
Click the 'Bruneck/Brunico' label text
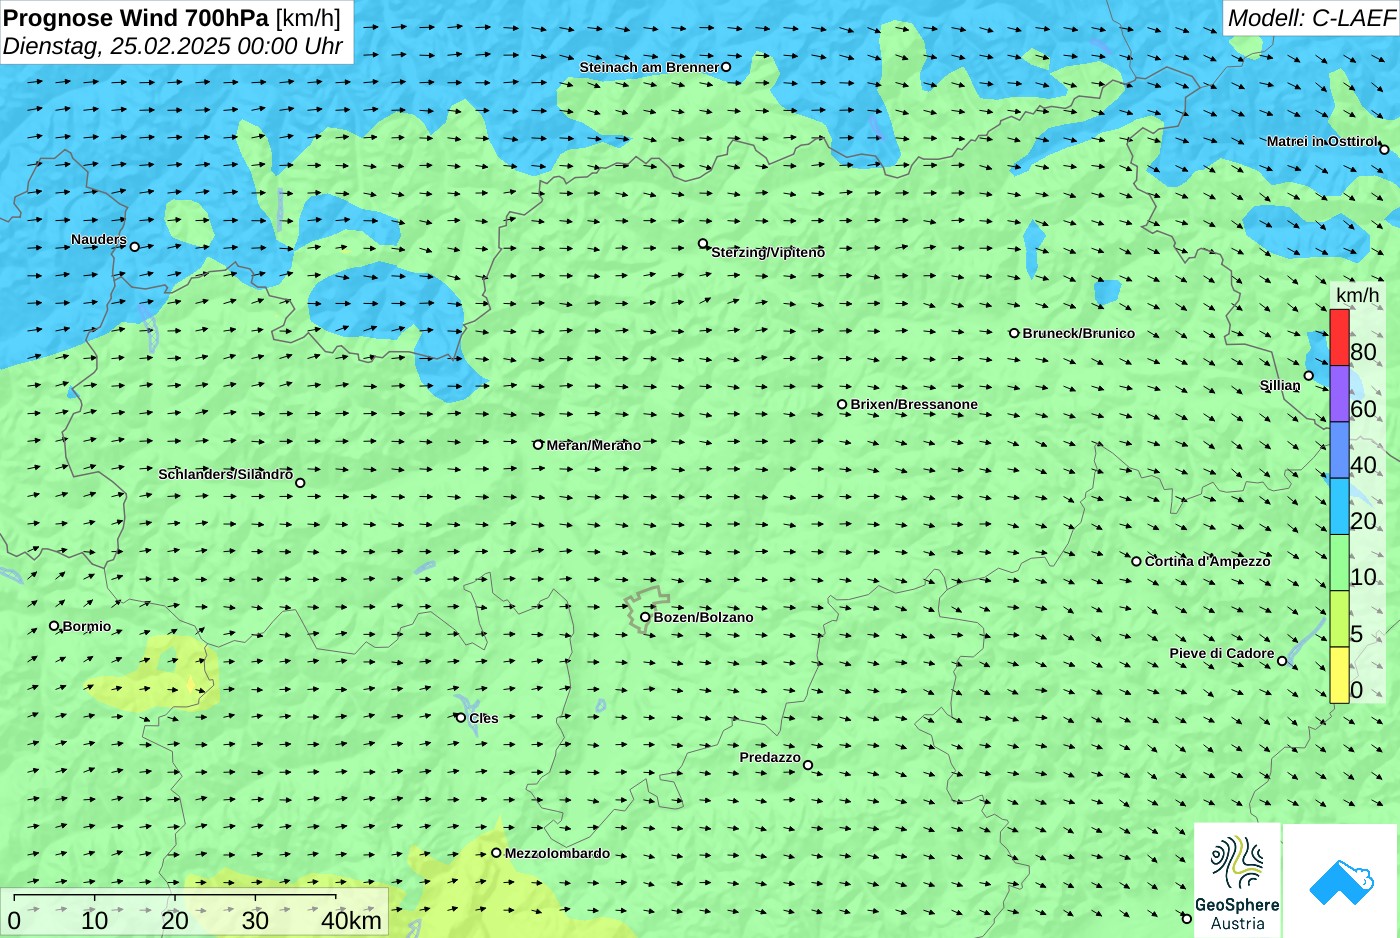click(x=1079, y=333)
